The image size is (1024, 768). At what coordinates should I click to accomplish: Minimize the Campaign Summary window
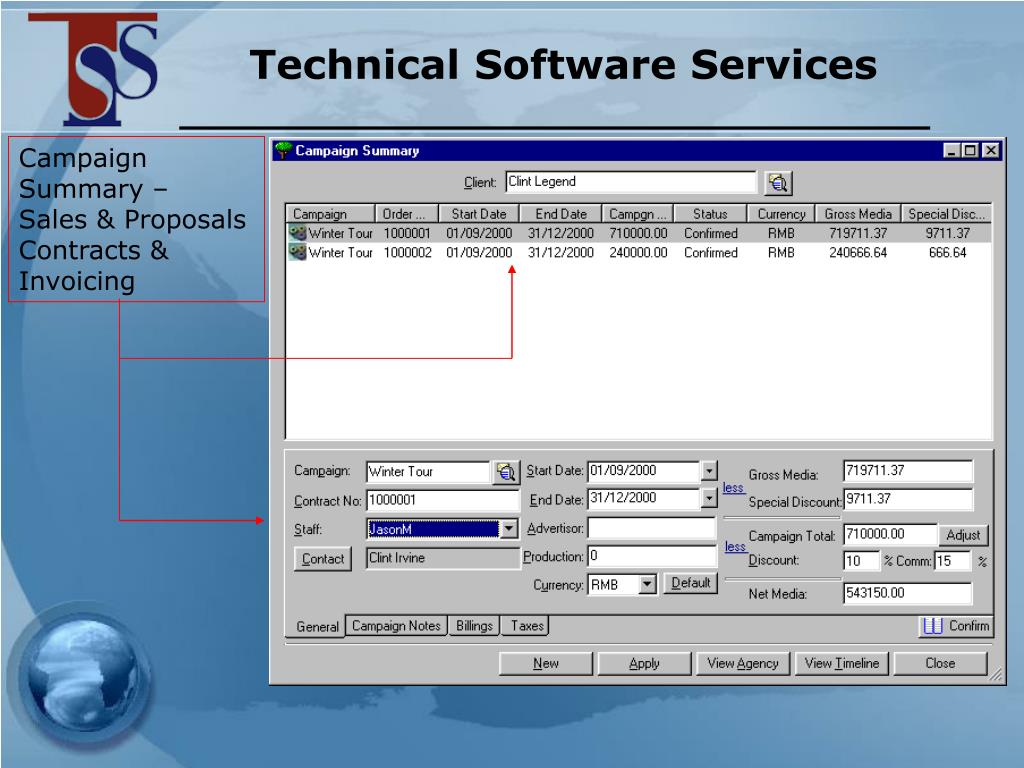[953, 150]
